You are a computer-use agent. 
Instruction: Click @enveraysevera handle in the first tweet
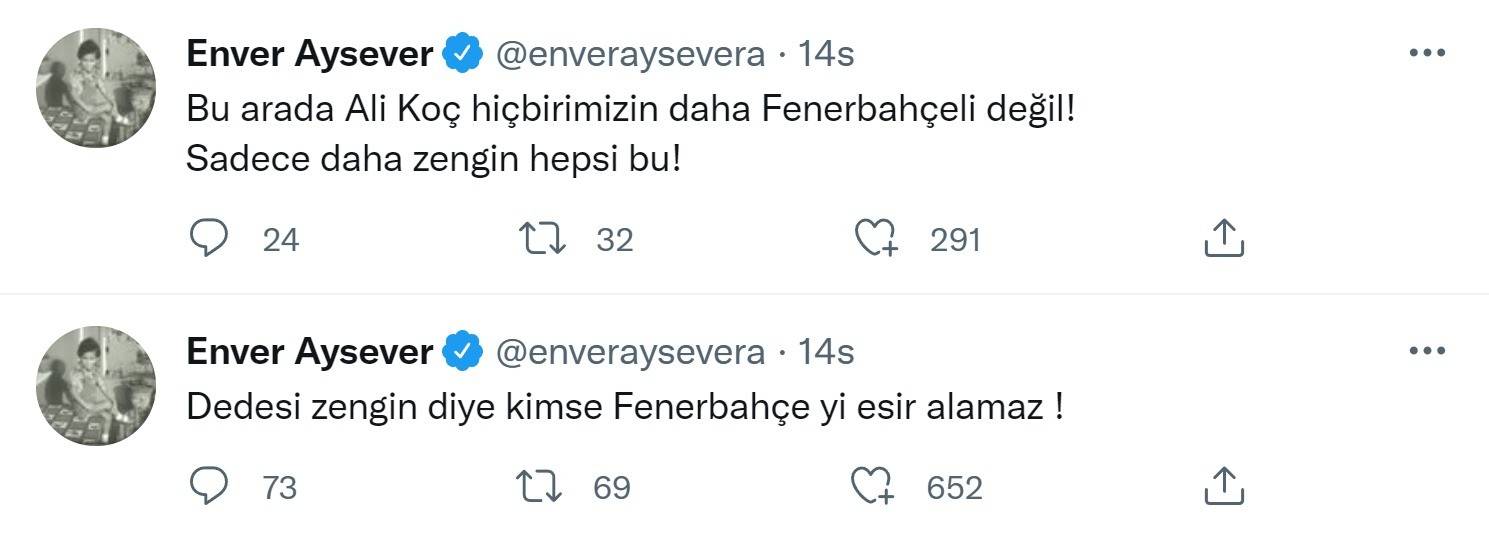tap(630, 55)
